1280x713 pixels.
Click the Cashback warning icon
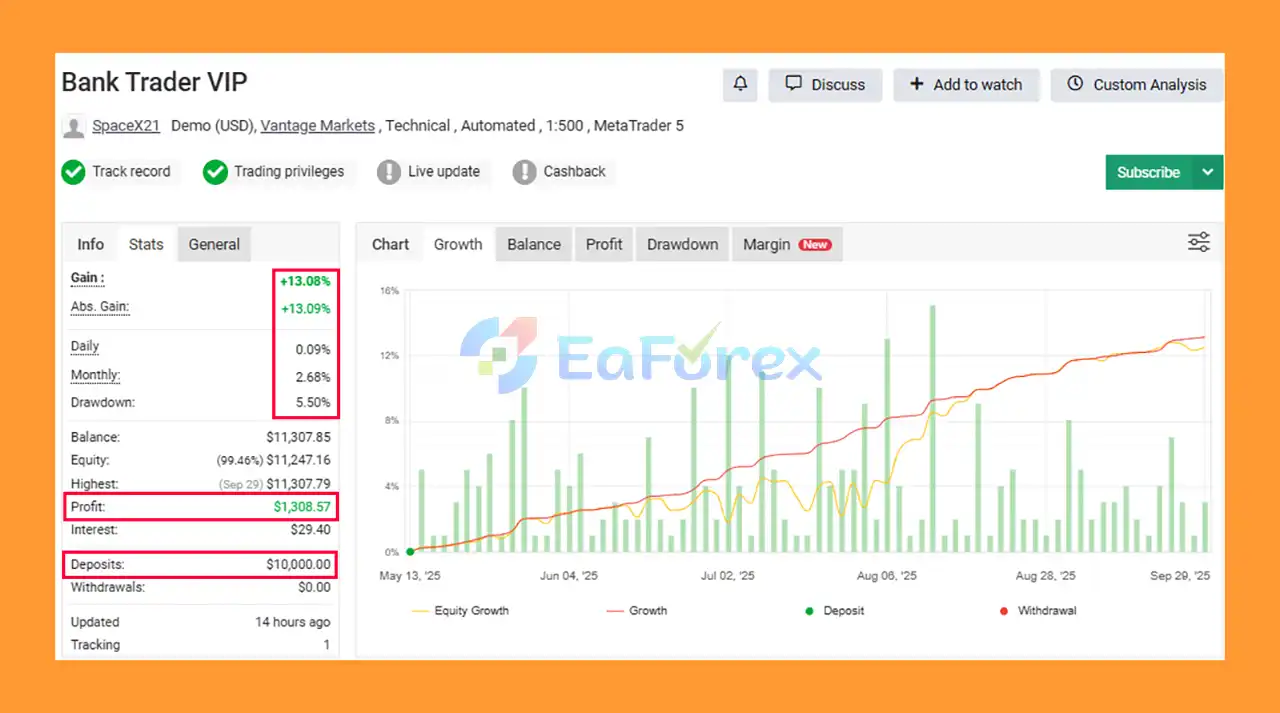tap(524, 172)
